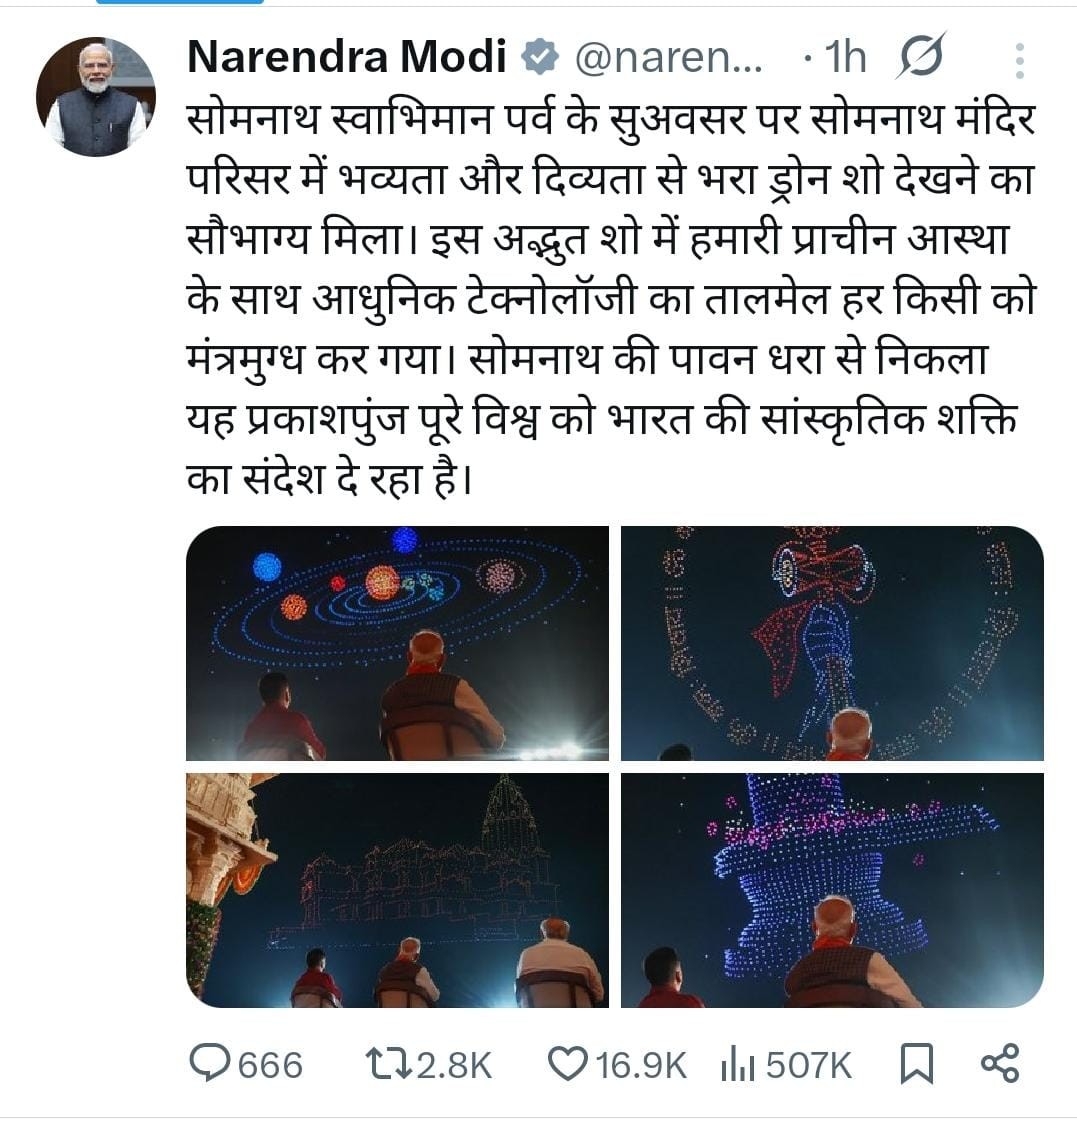This screenshot has height=1123, width=1077.
Task: Click the blue verified badge
Action: (541, 59)
